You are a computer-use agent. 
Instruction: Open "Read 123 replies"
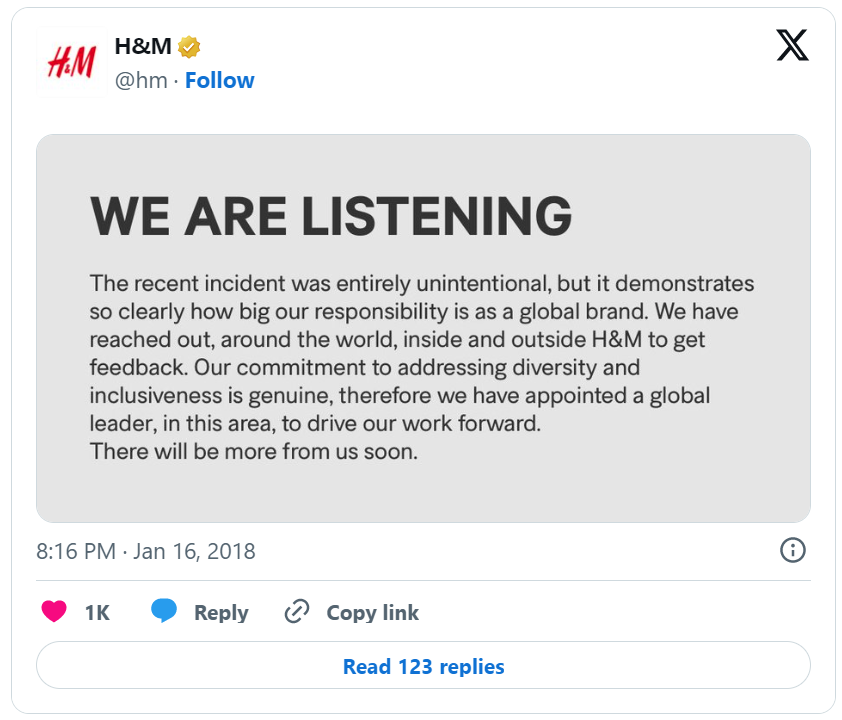[423, 666]
